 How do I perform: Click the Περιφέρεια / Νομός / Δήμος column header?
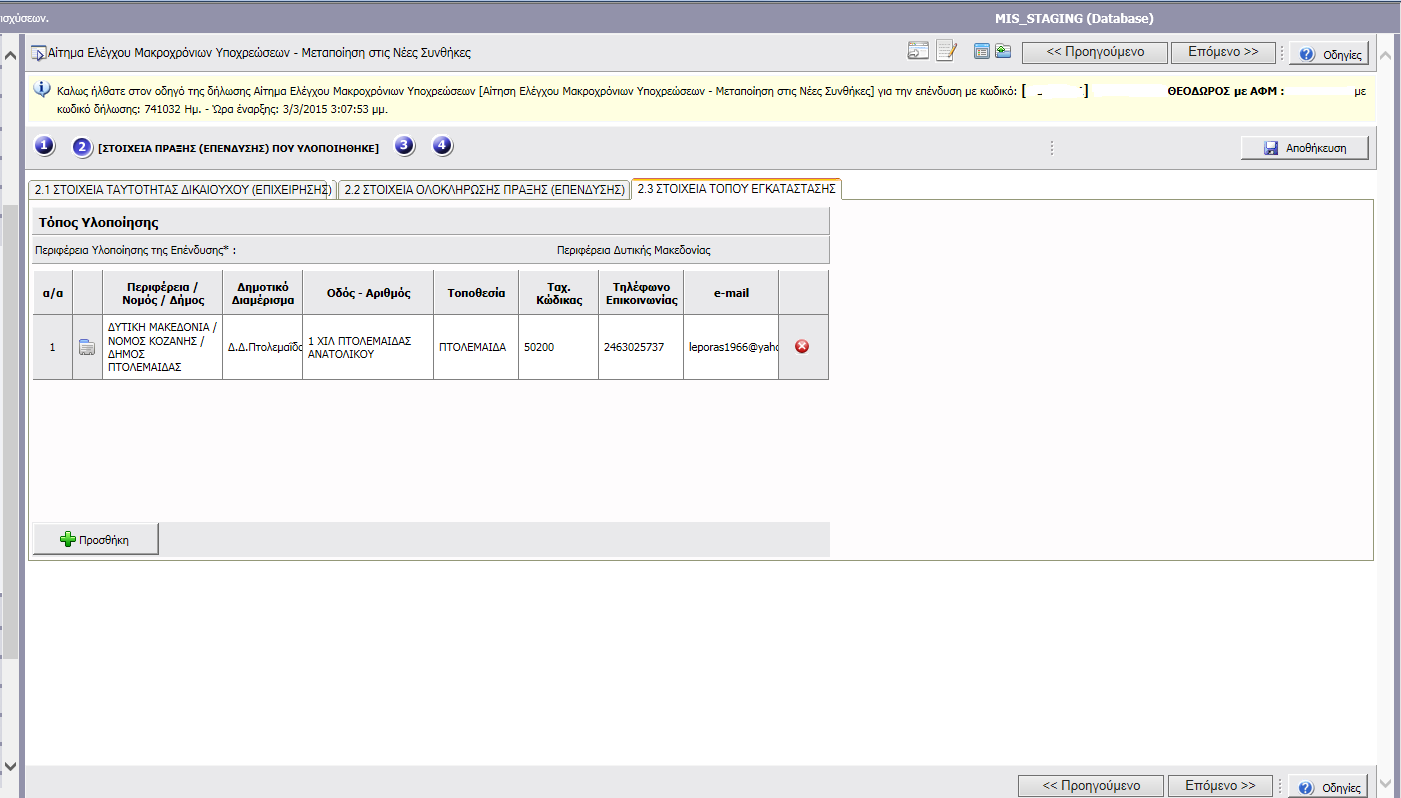(162, 293)
